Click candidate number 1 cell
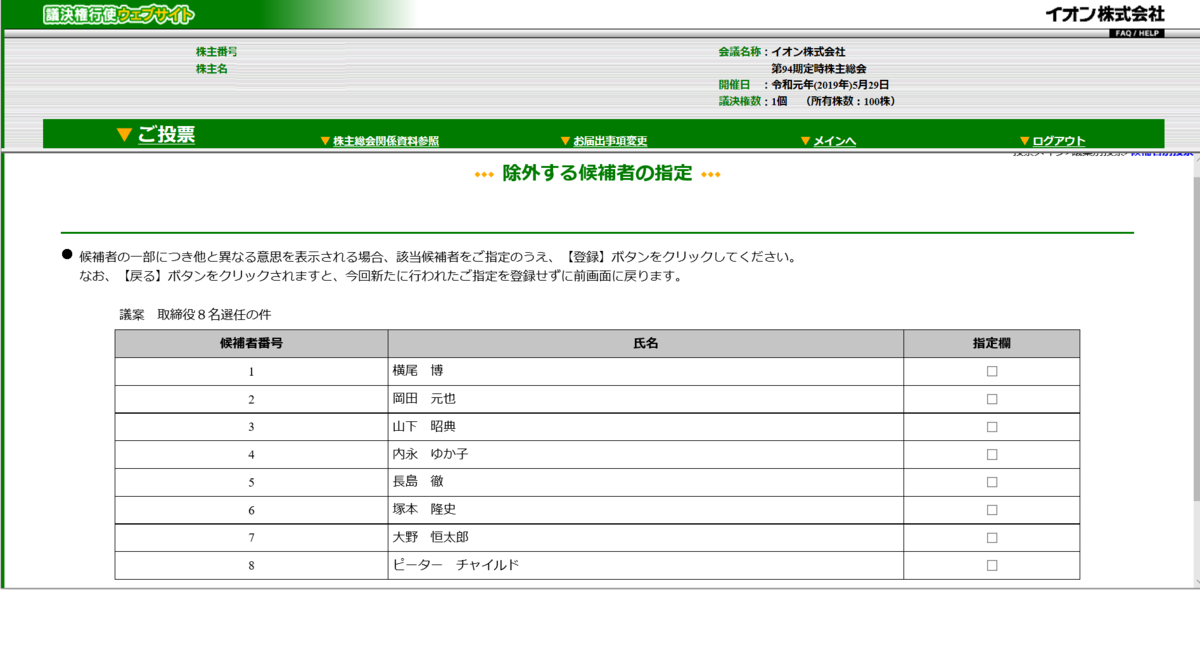 pyautogui.click(x=251, y=371)
